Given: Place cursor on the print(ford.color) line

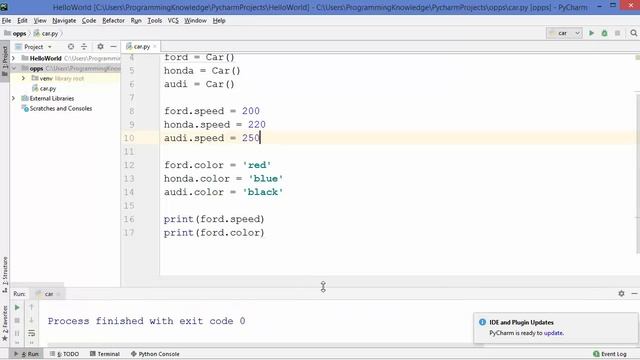Looking at the screenshot, I should click(x=214, y=233).
